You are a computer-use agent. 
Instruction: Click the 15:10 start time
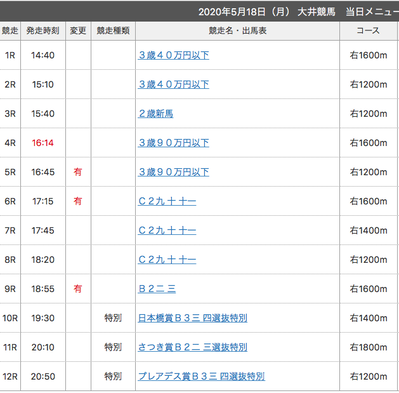point(43,85)
